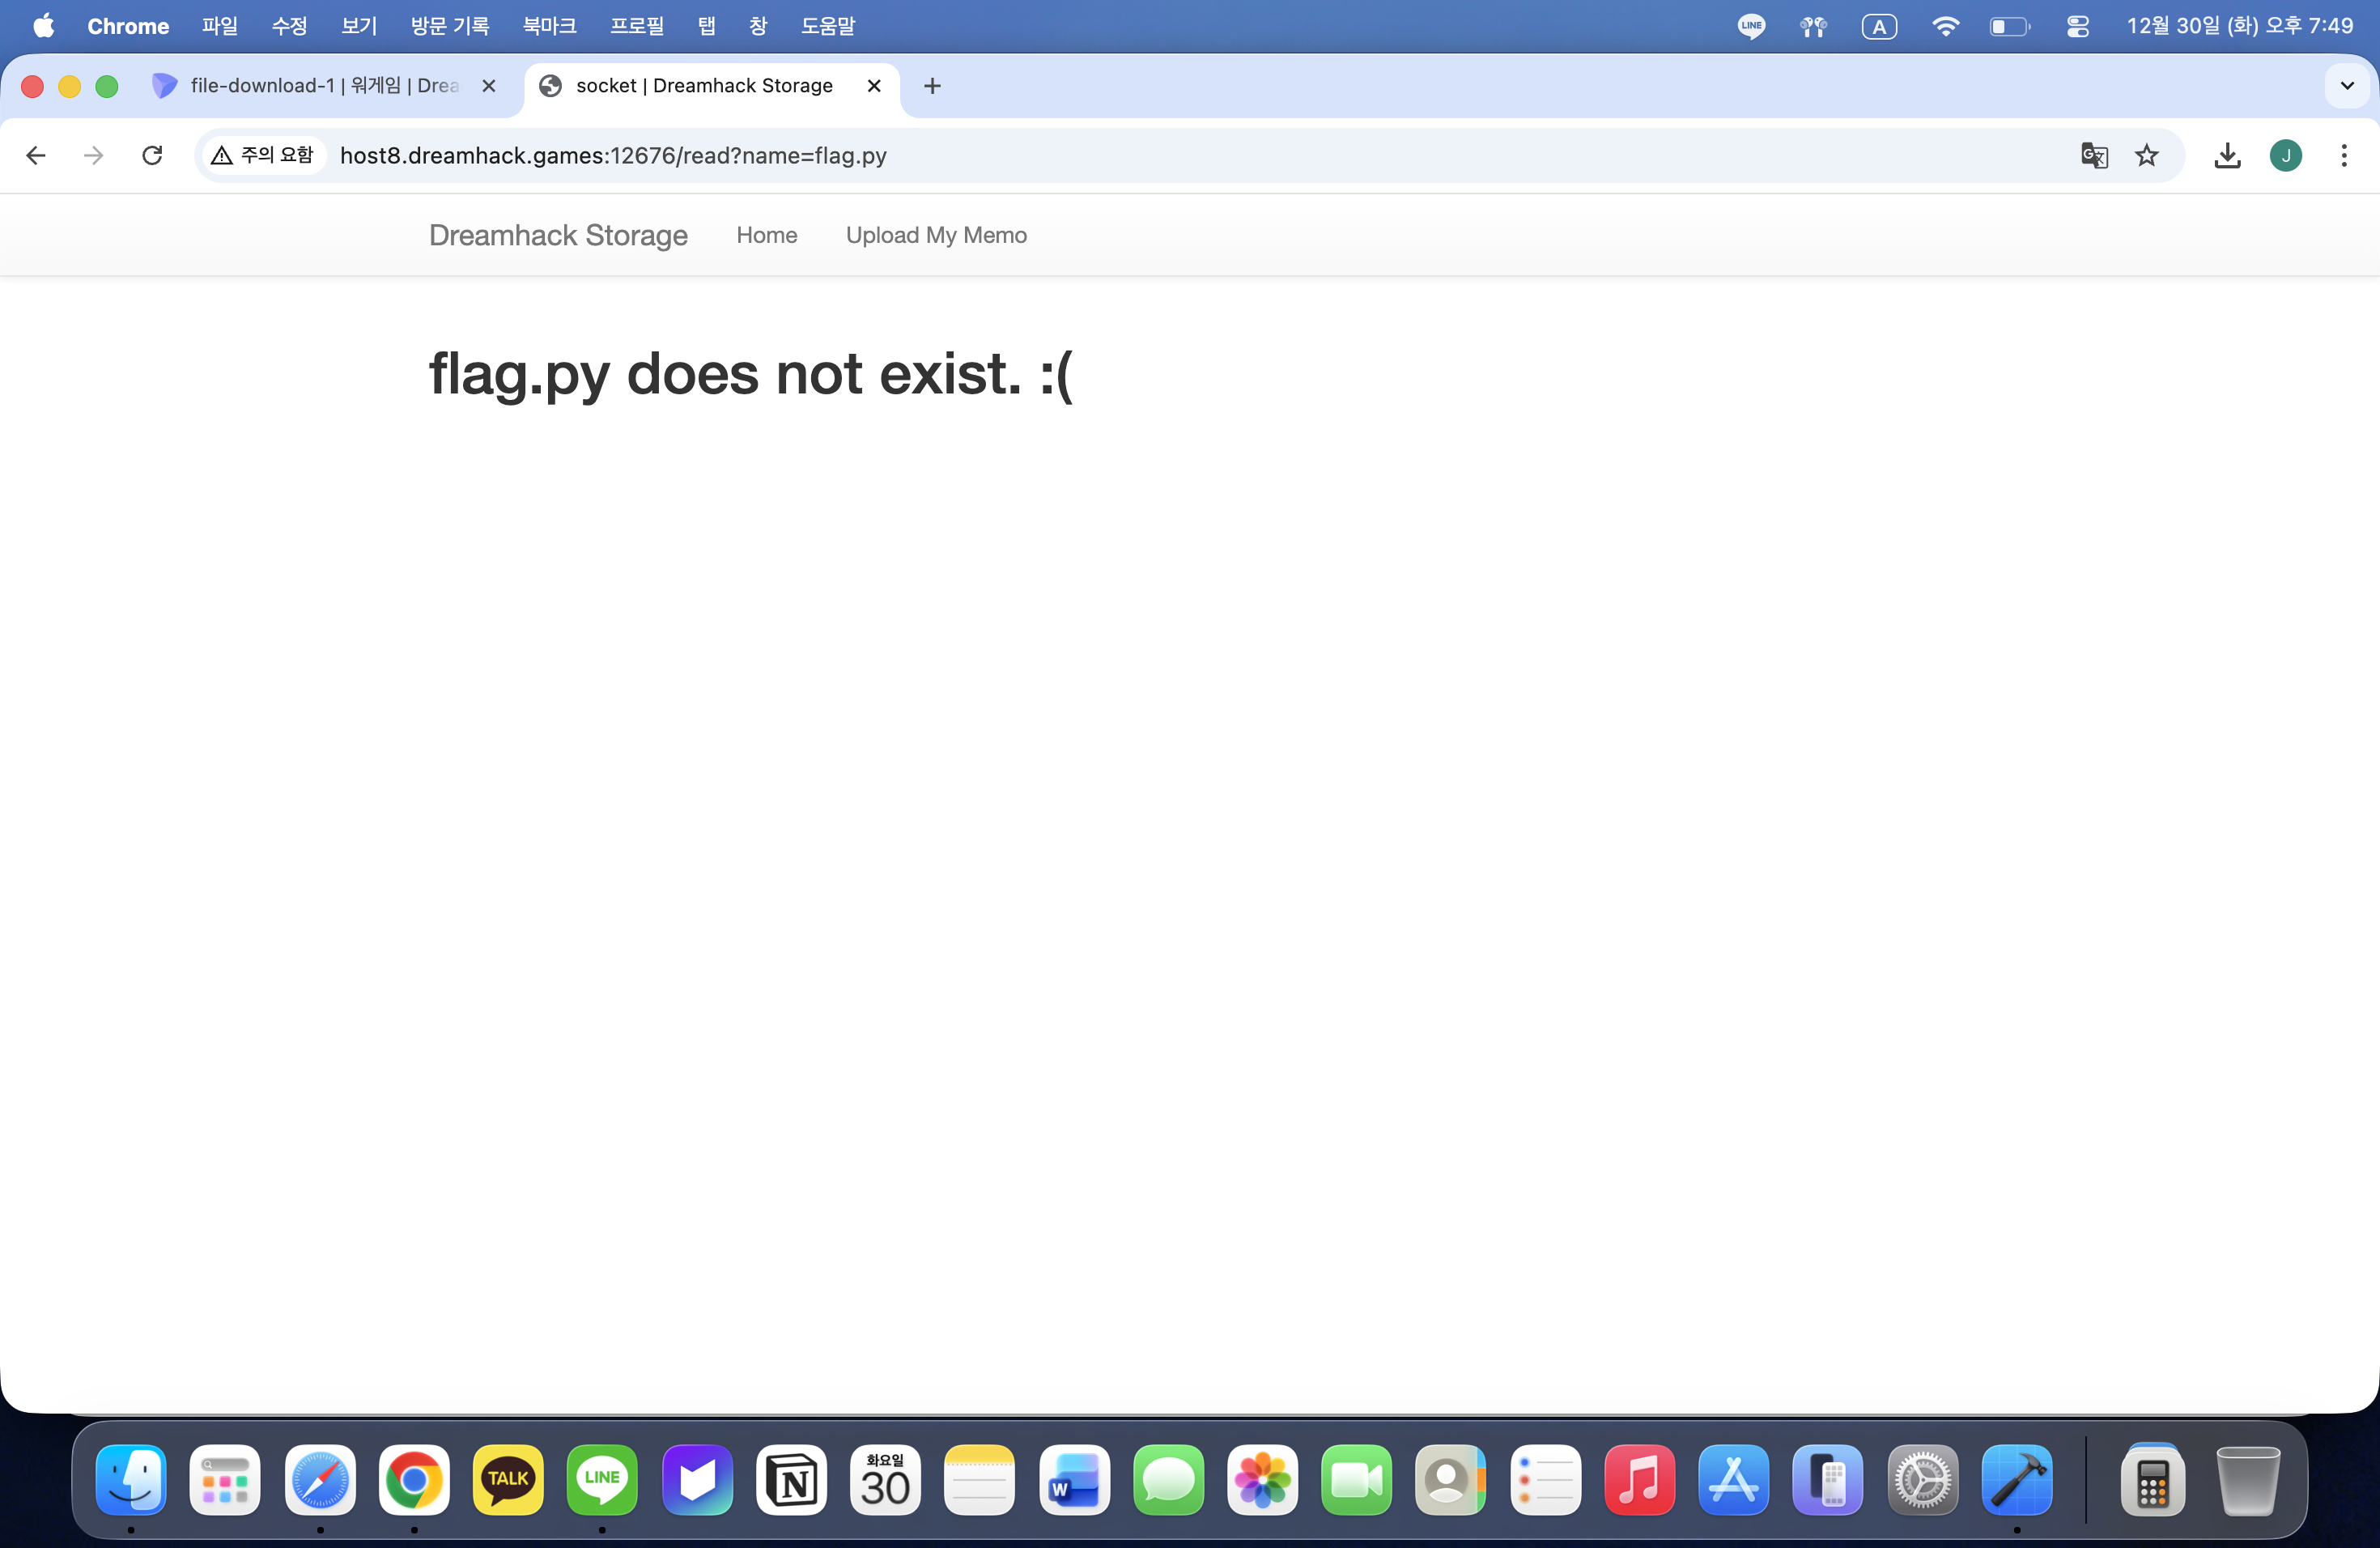This screenshot has width=2380, height=1548.
Task: Open the input source 'A' menu
Action: [1879, 26]
